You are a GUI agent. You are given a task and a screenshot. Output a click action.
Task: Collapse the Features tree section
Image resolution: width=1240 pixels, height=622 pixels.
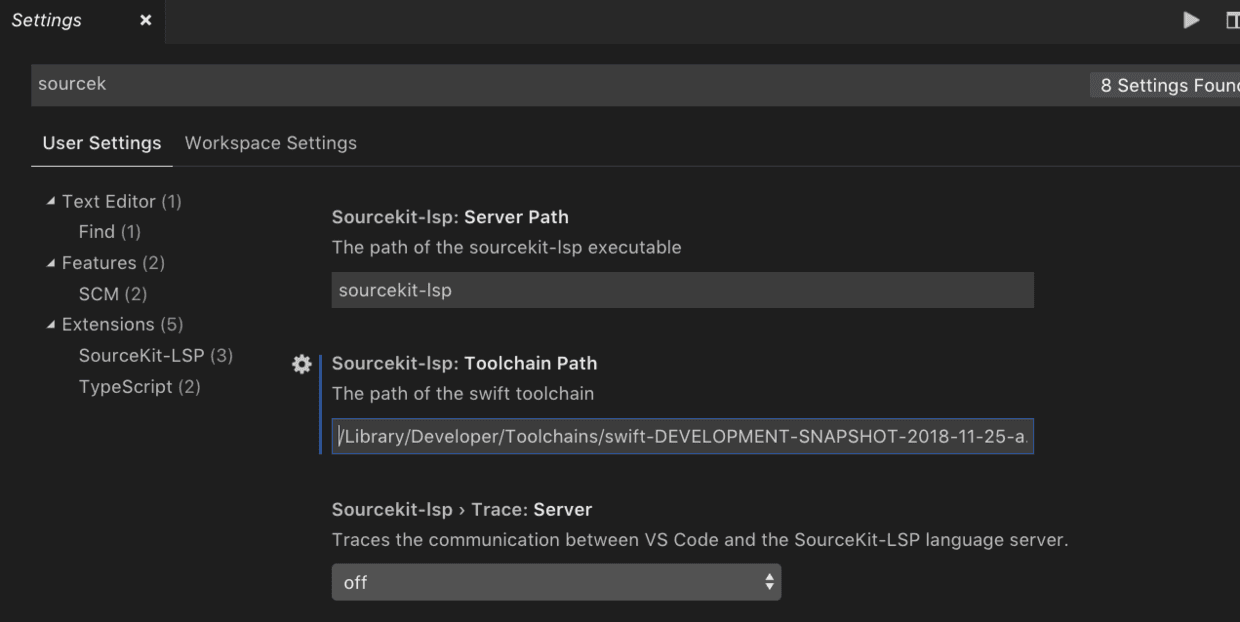[51, 263]
